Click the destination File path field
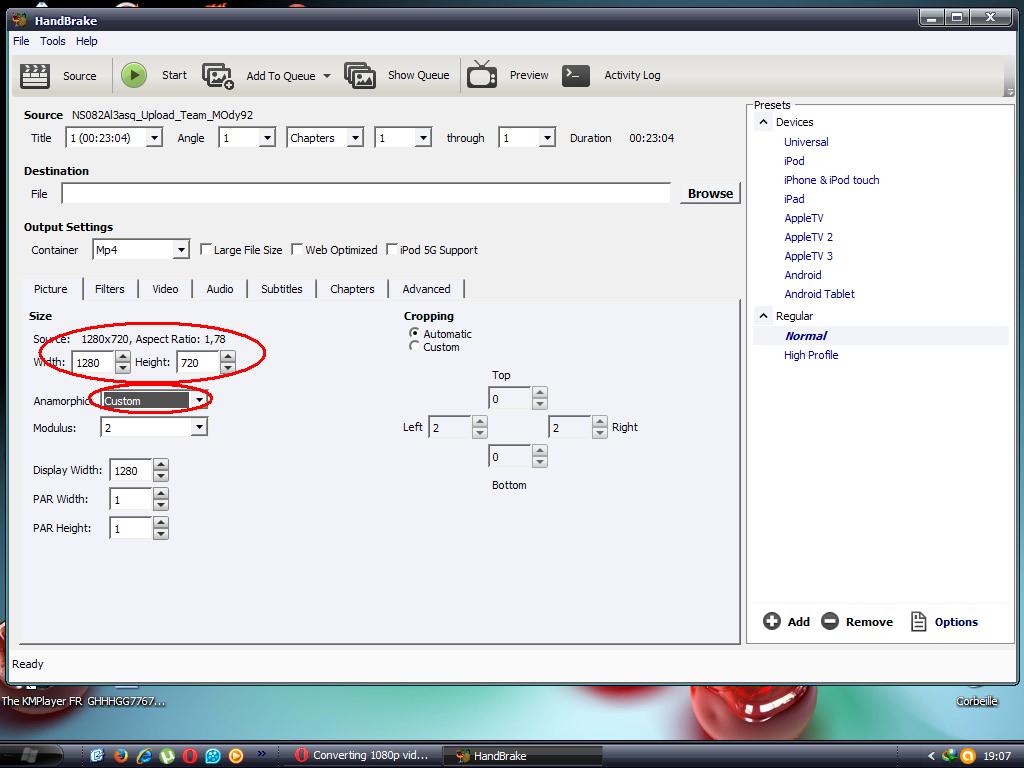The image size is (1024, 768). pos(366,193)
